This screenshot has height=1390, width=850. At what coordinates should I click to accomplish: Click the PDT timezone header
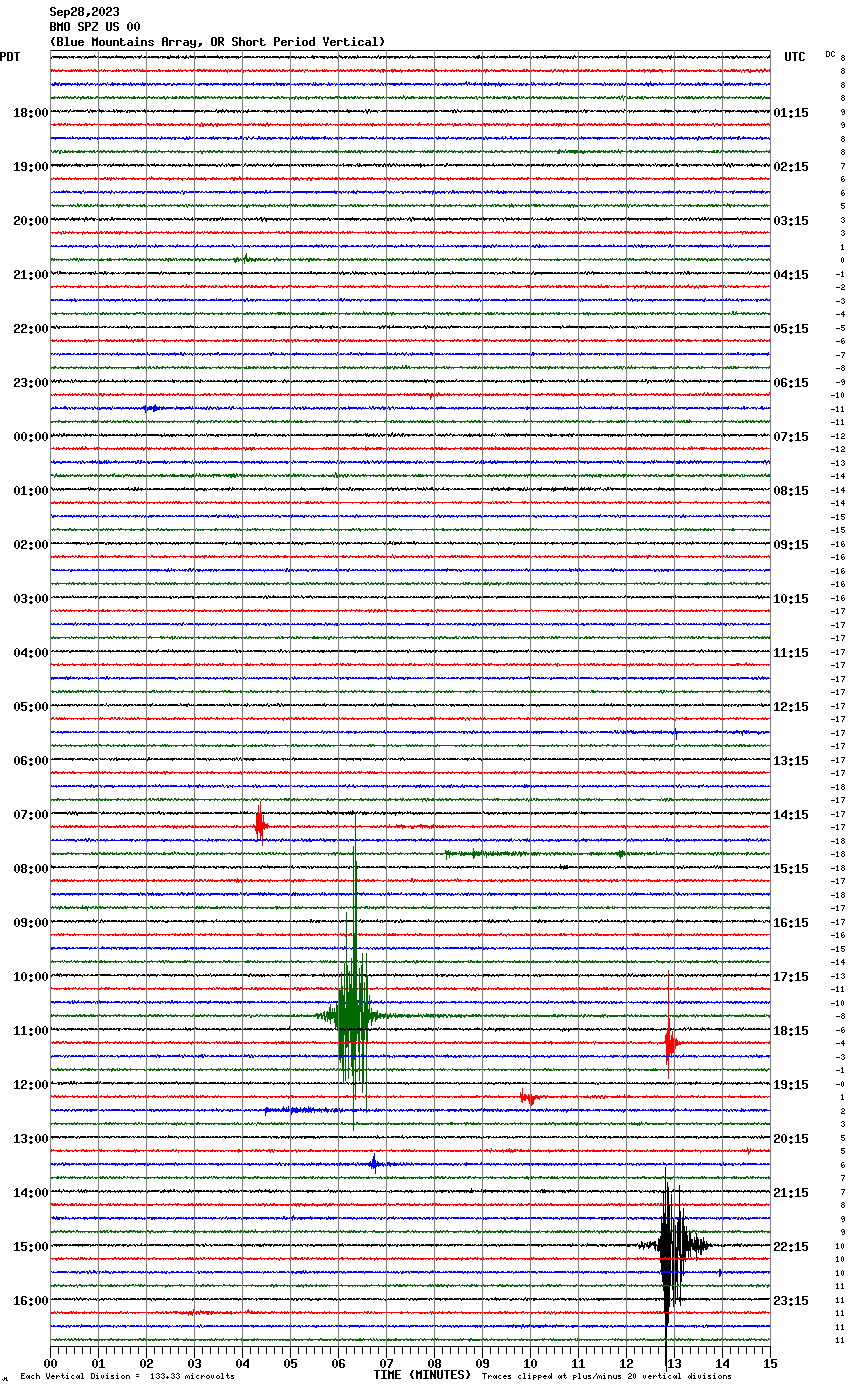(10, 57)
